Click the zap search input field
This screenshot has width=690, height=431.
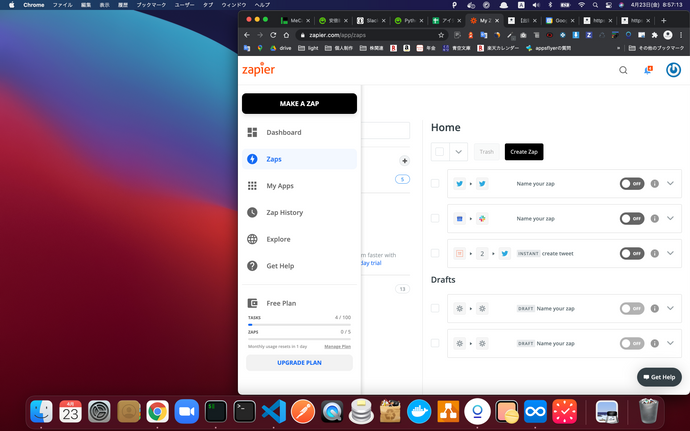point(385,130)
